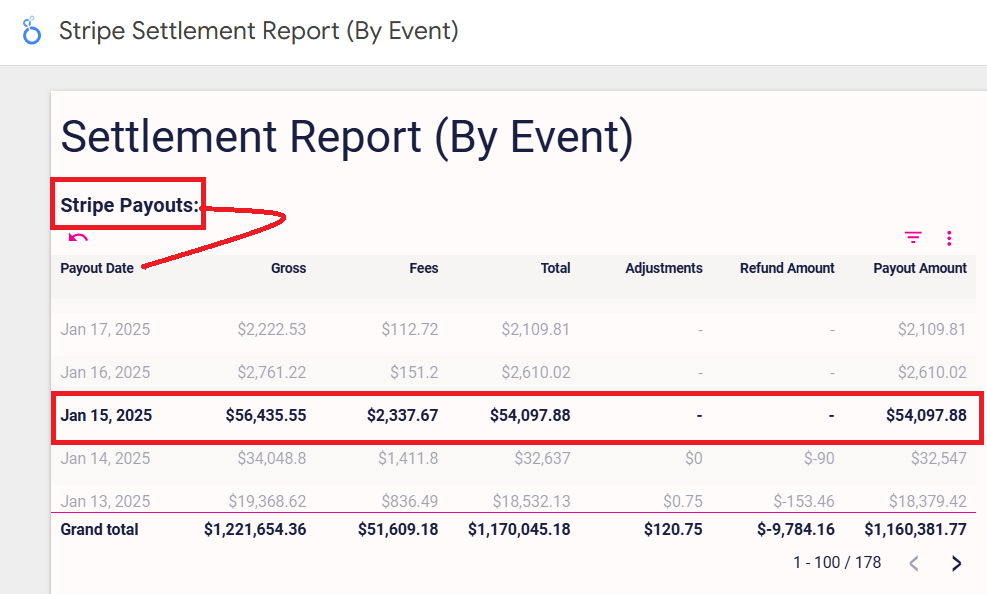987x594 pixels.
Task: Click the funnel filter icon above Payout Amount
Action: coord(912,238)
